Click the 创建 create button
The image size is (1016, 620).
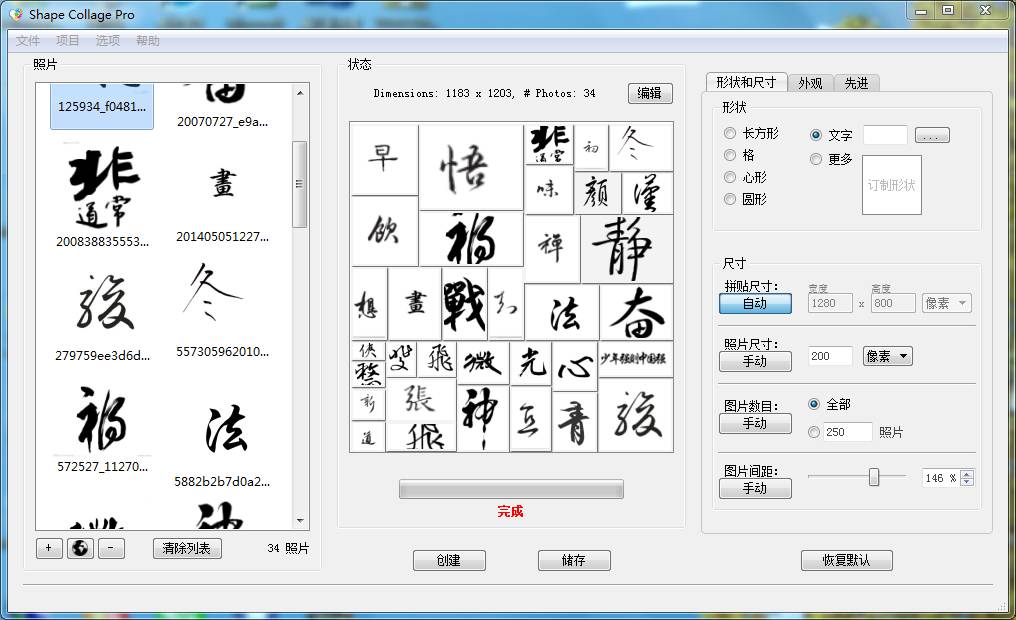click(449, 560)
